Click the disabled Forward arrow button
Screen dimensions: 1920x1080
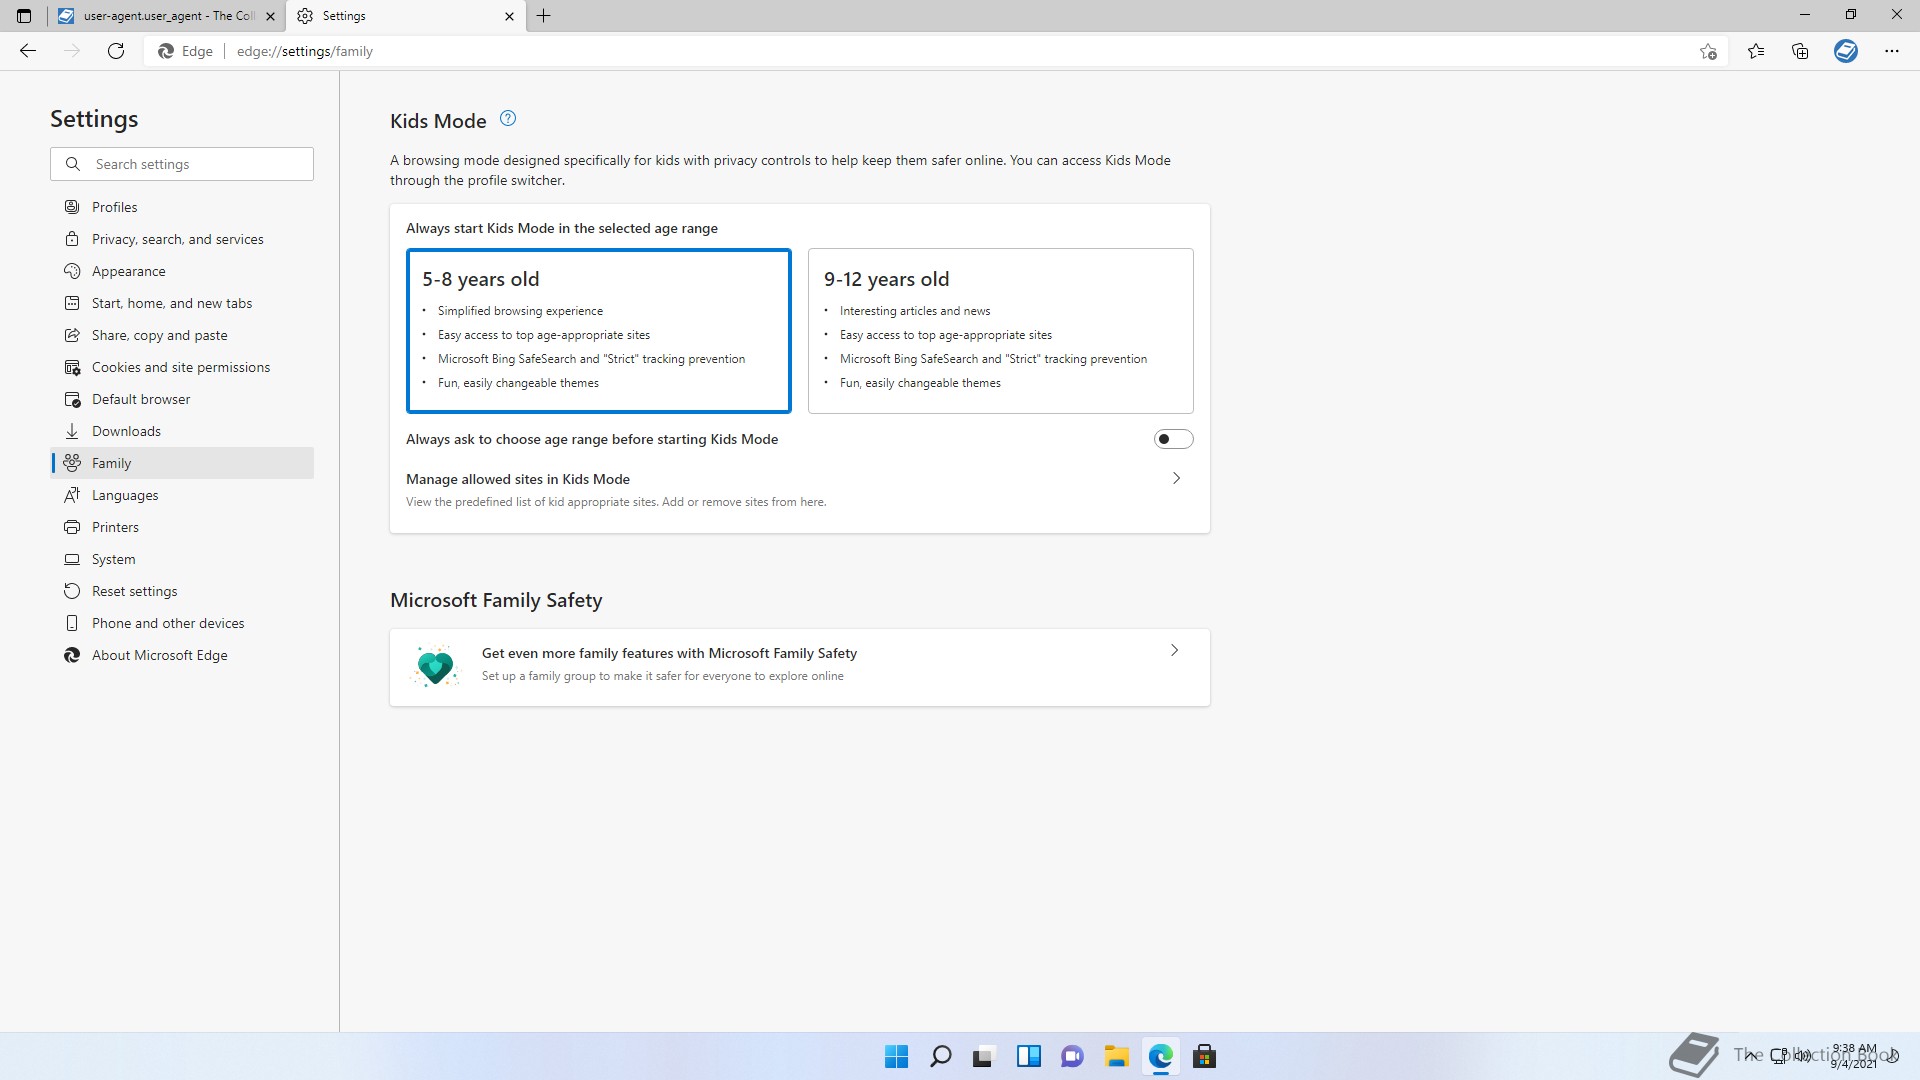coord(72,51)
